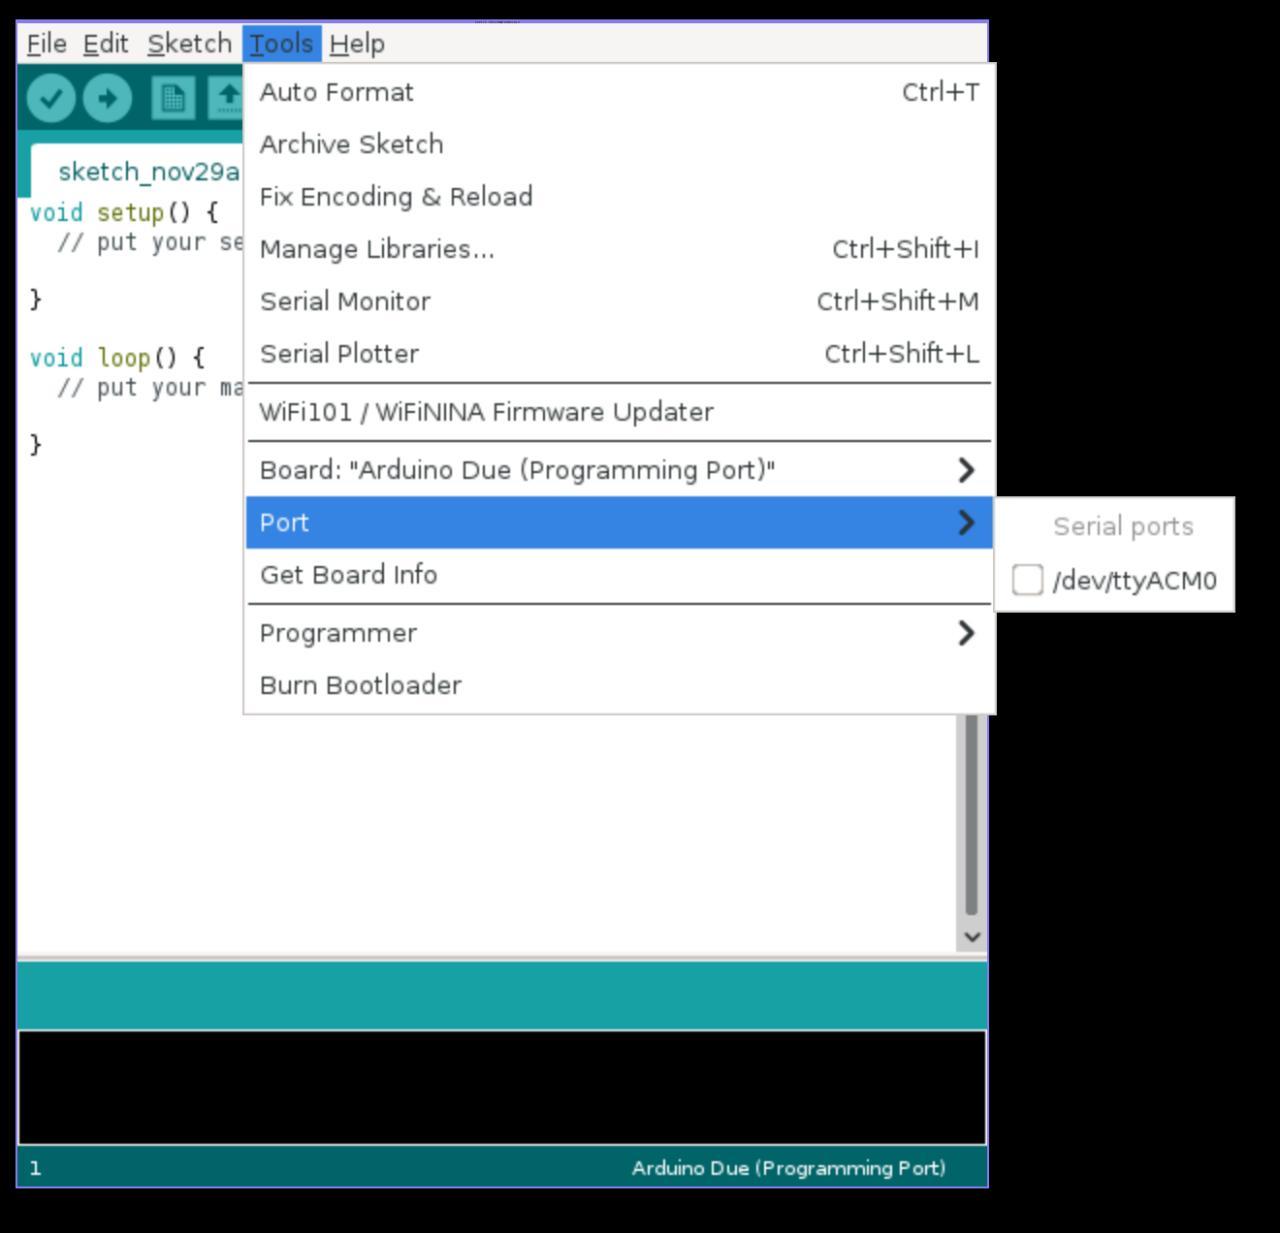
Task: Choose Auto Format from the menu
Action: pos(619,92)
